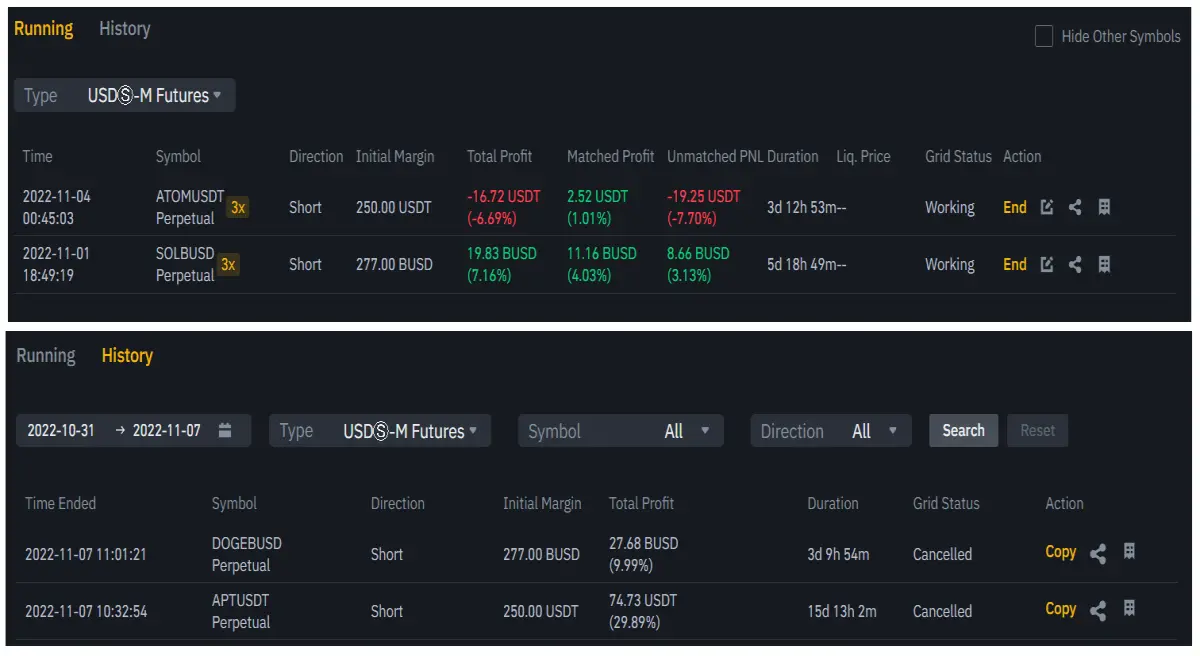Open edit icon for ATOMUSDT grid

(1047, 207)
